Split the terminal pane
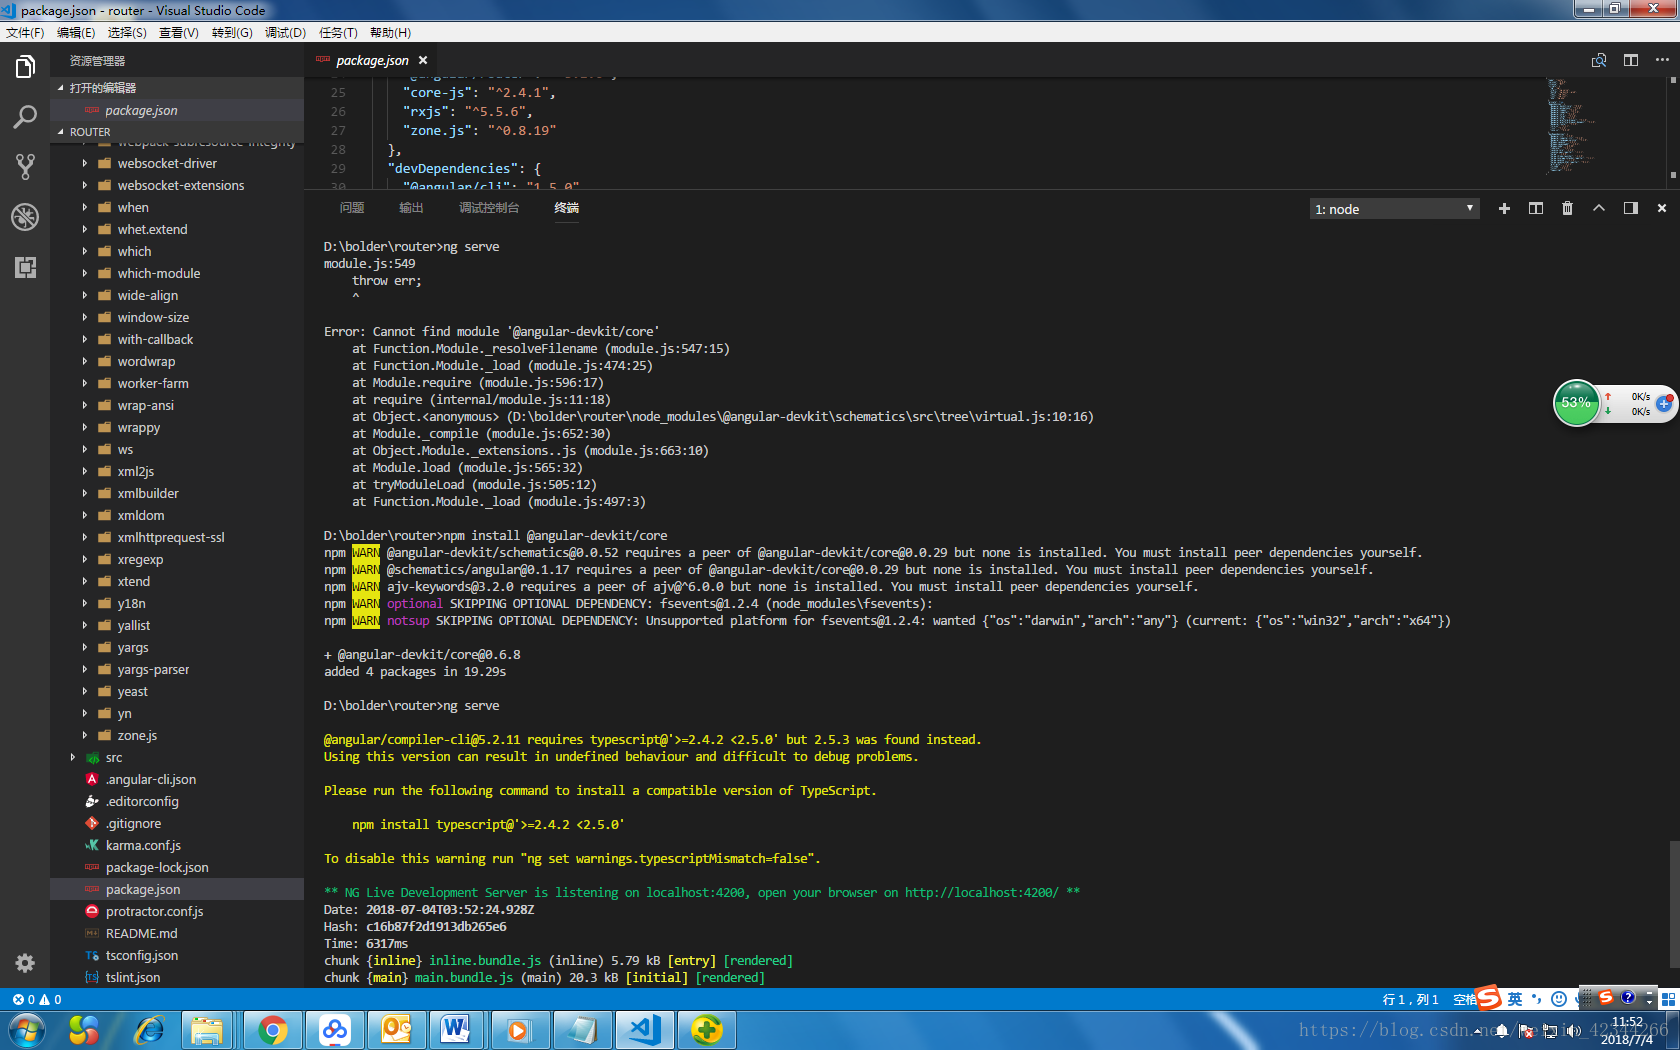Screen dimensions: 1680x1050 tap(1536, 208)
